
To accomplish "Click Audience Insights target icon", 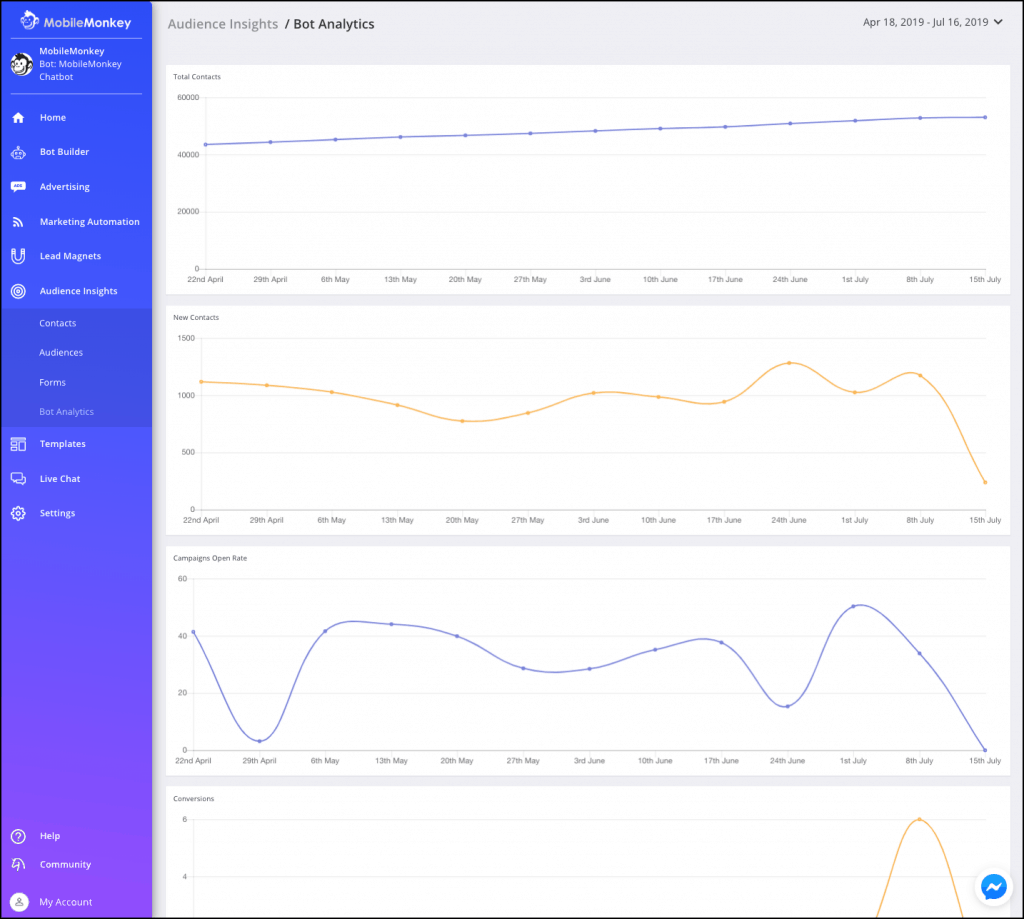I will tap(18, 291).
